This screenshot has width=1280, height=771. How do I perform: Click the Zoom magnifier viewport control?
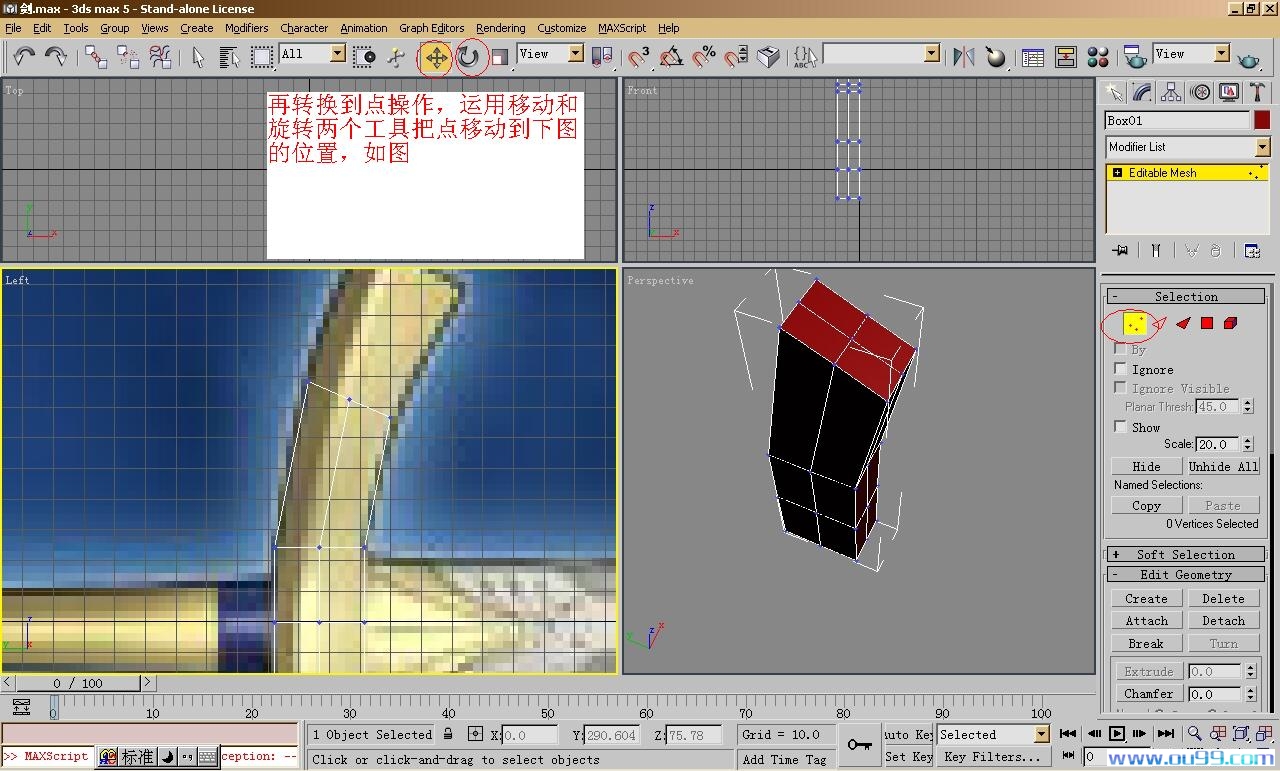[1194, 735]
